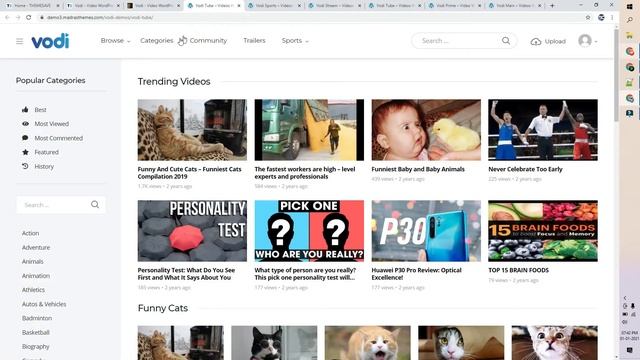Click the header search magnifier icon

click(506, 41)
